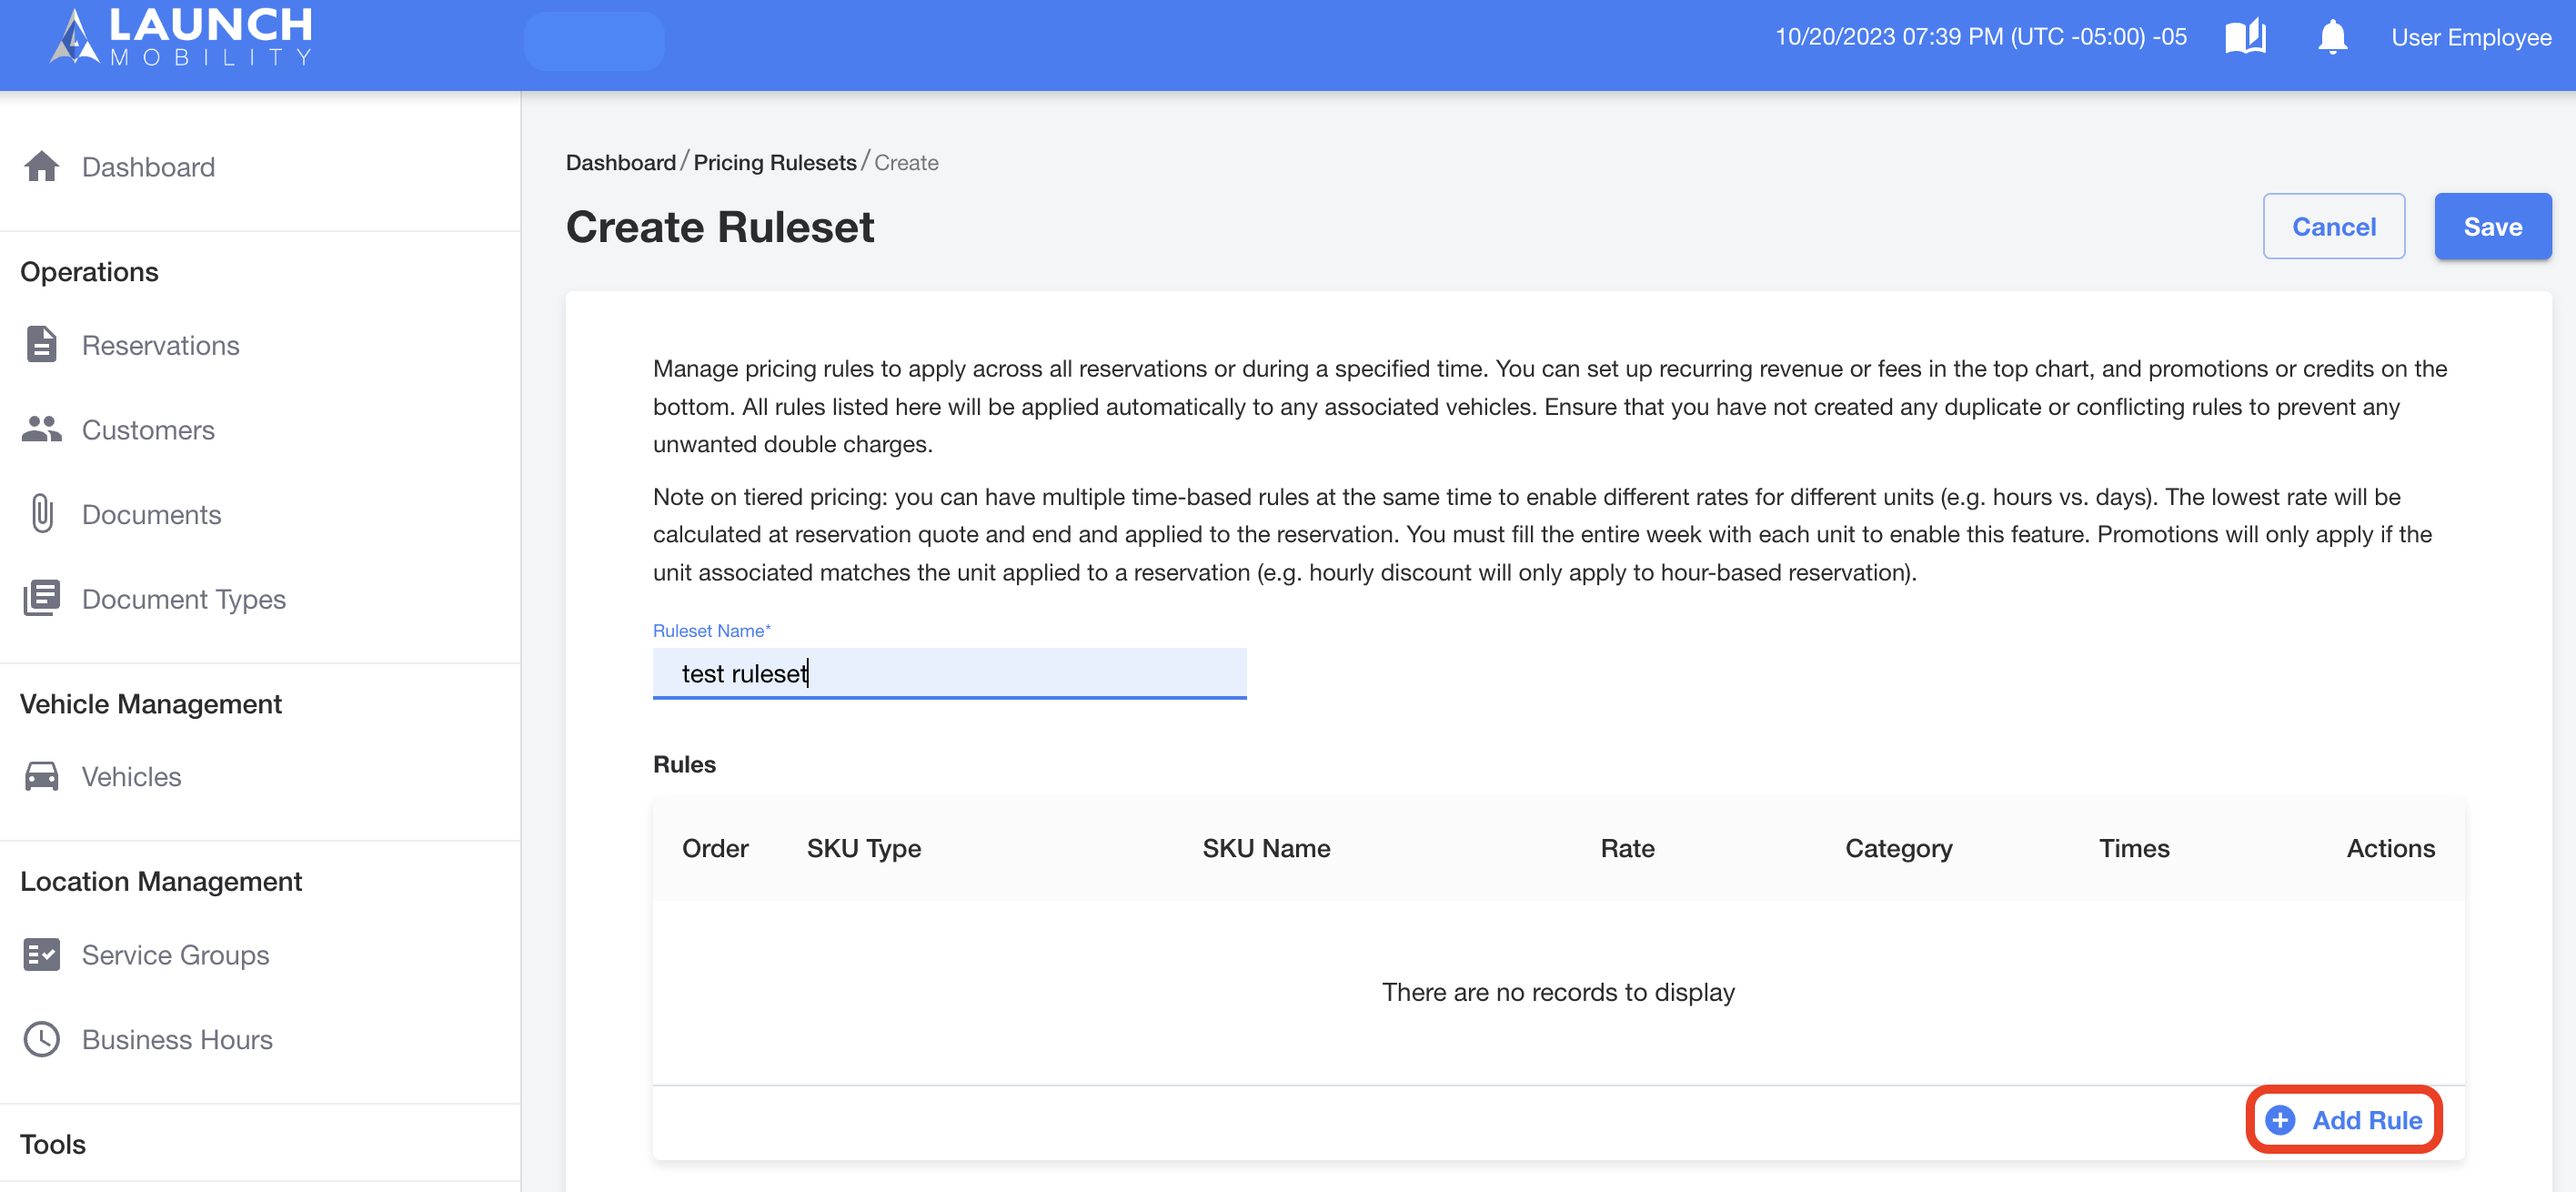Click the date and time display
The width and height of the screenshot is (2576, 1192).
[x=1980, y=37]
